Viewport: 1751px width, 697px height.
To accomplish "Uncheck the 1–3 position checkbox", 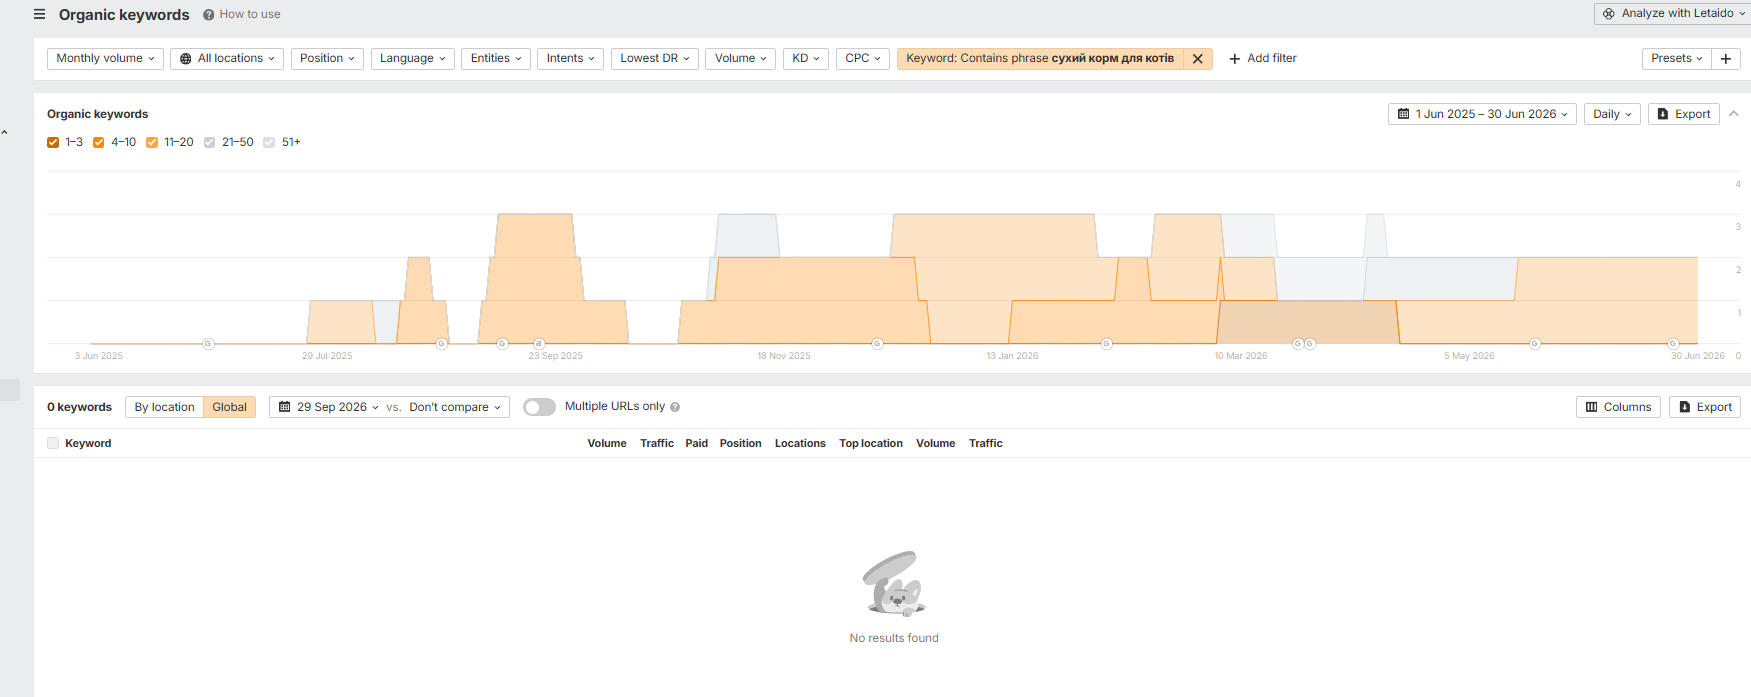I will point(53,142).
